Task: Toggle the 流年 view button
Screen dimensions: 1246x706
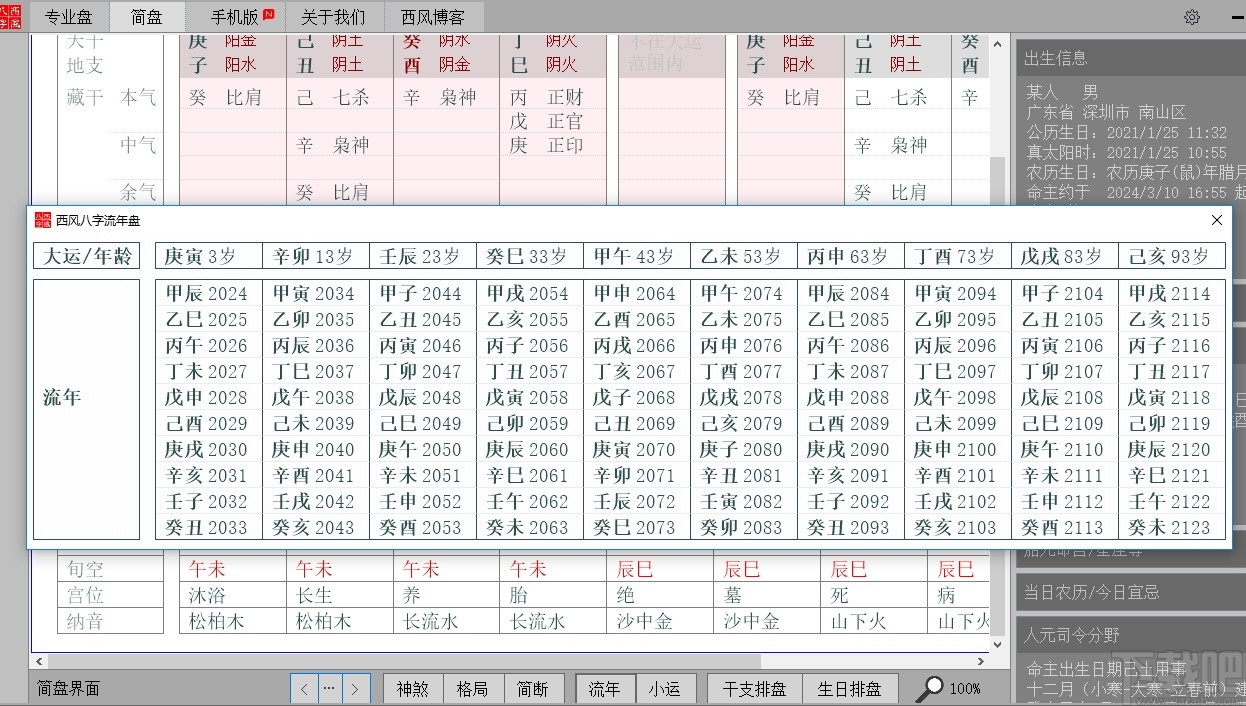Action: 604,688
